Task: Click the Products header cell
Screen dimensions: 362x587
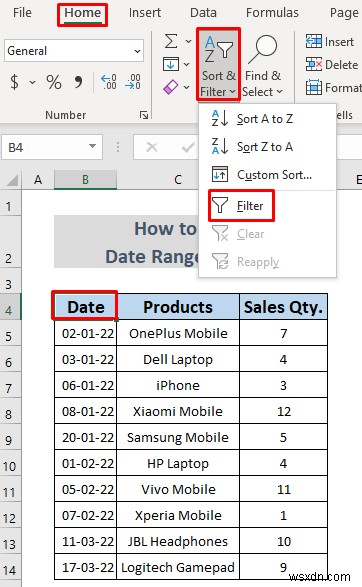Action: 178,307
